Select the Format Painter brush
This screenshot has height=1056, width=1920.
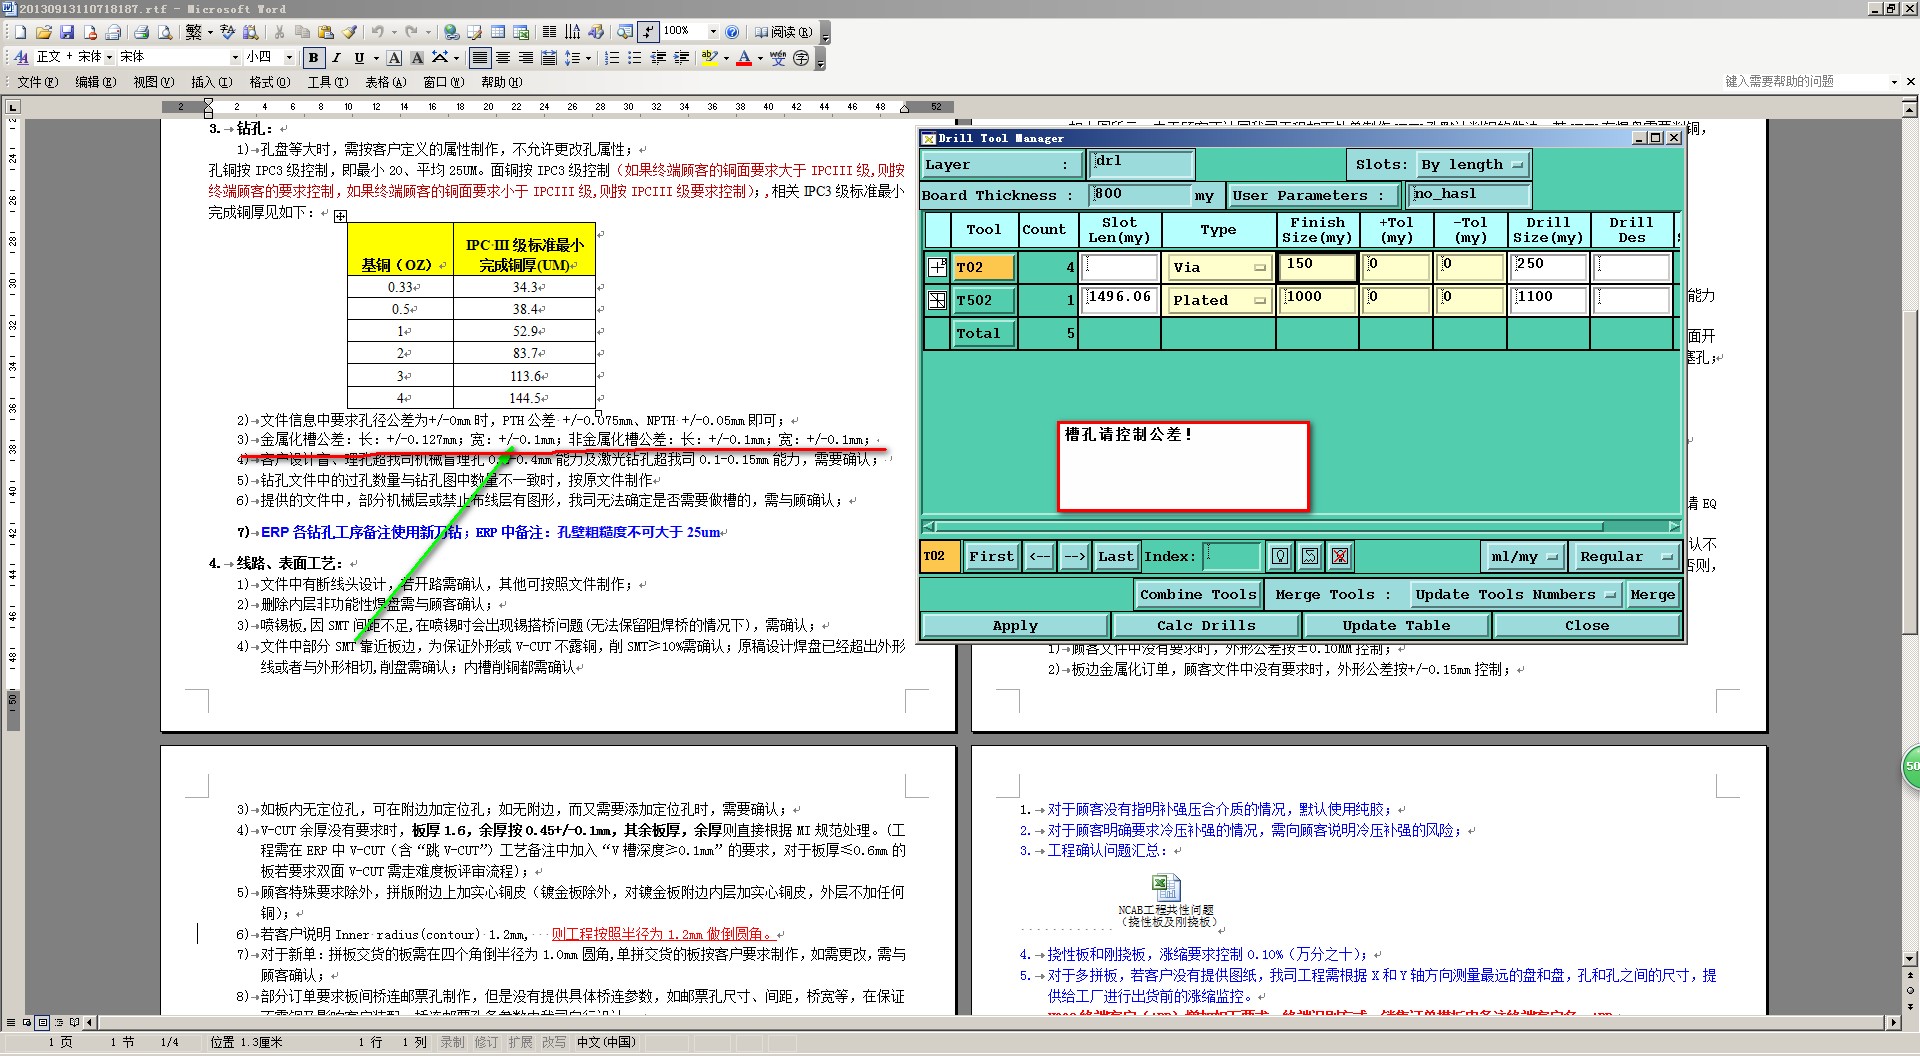click(x=349, y=32)
